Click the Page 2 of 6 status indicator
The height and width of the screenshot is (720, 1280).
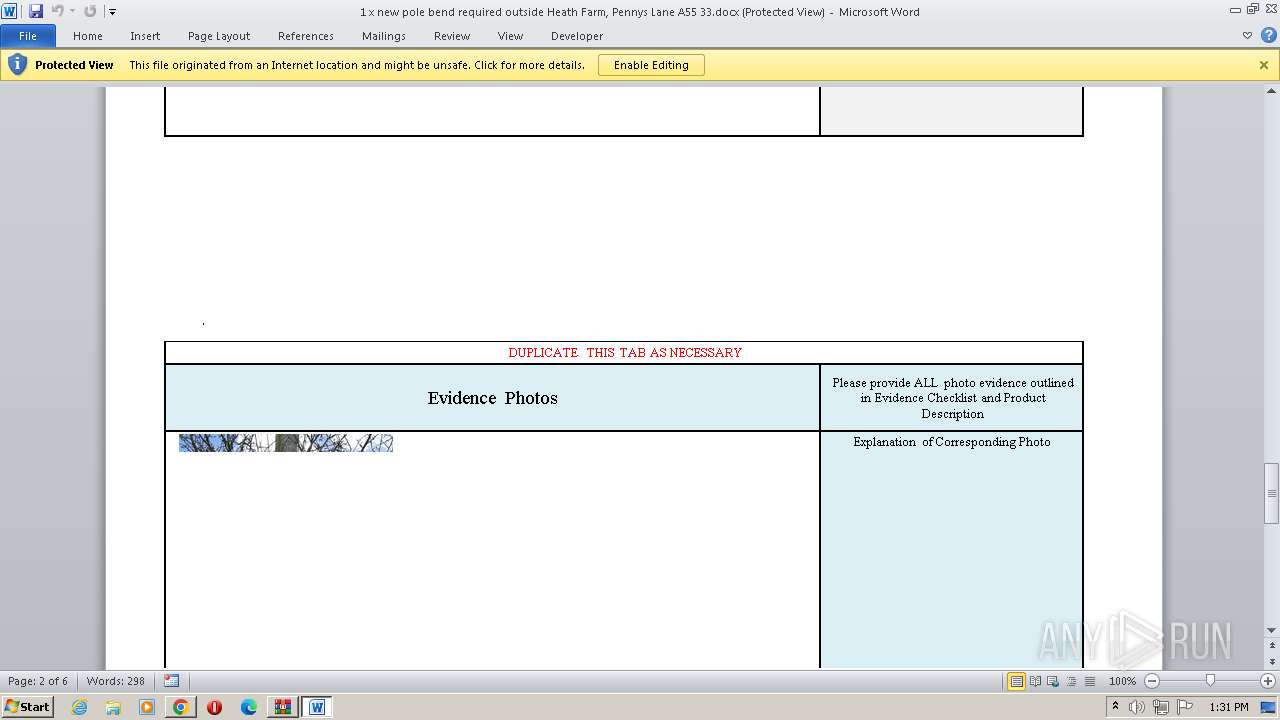pos(38,681)
